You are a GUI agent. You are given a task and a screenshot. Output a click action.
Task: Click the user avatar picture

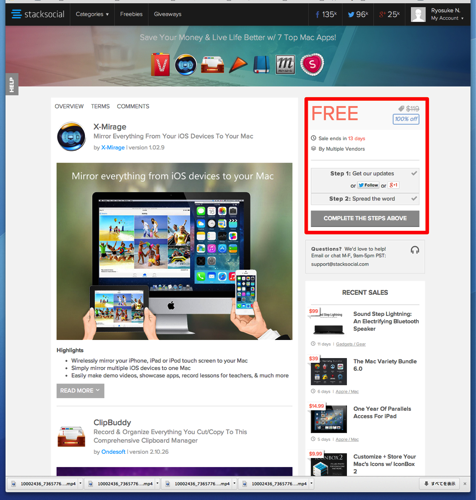(418, 14)
